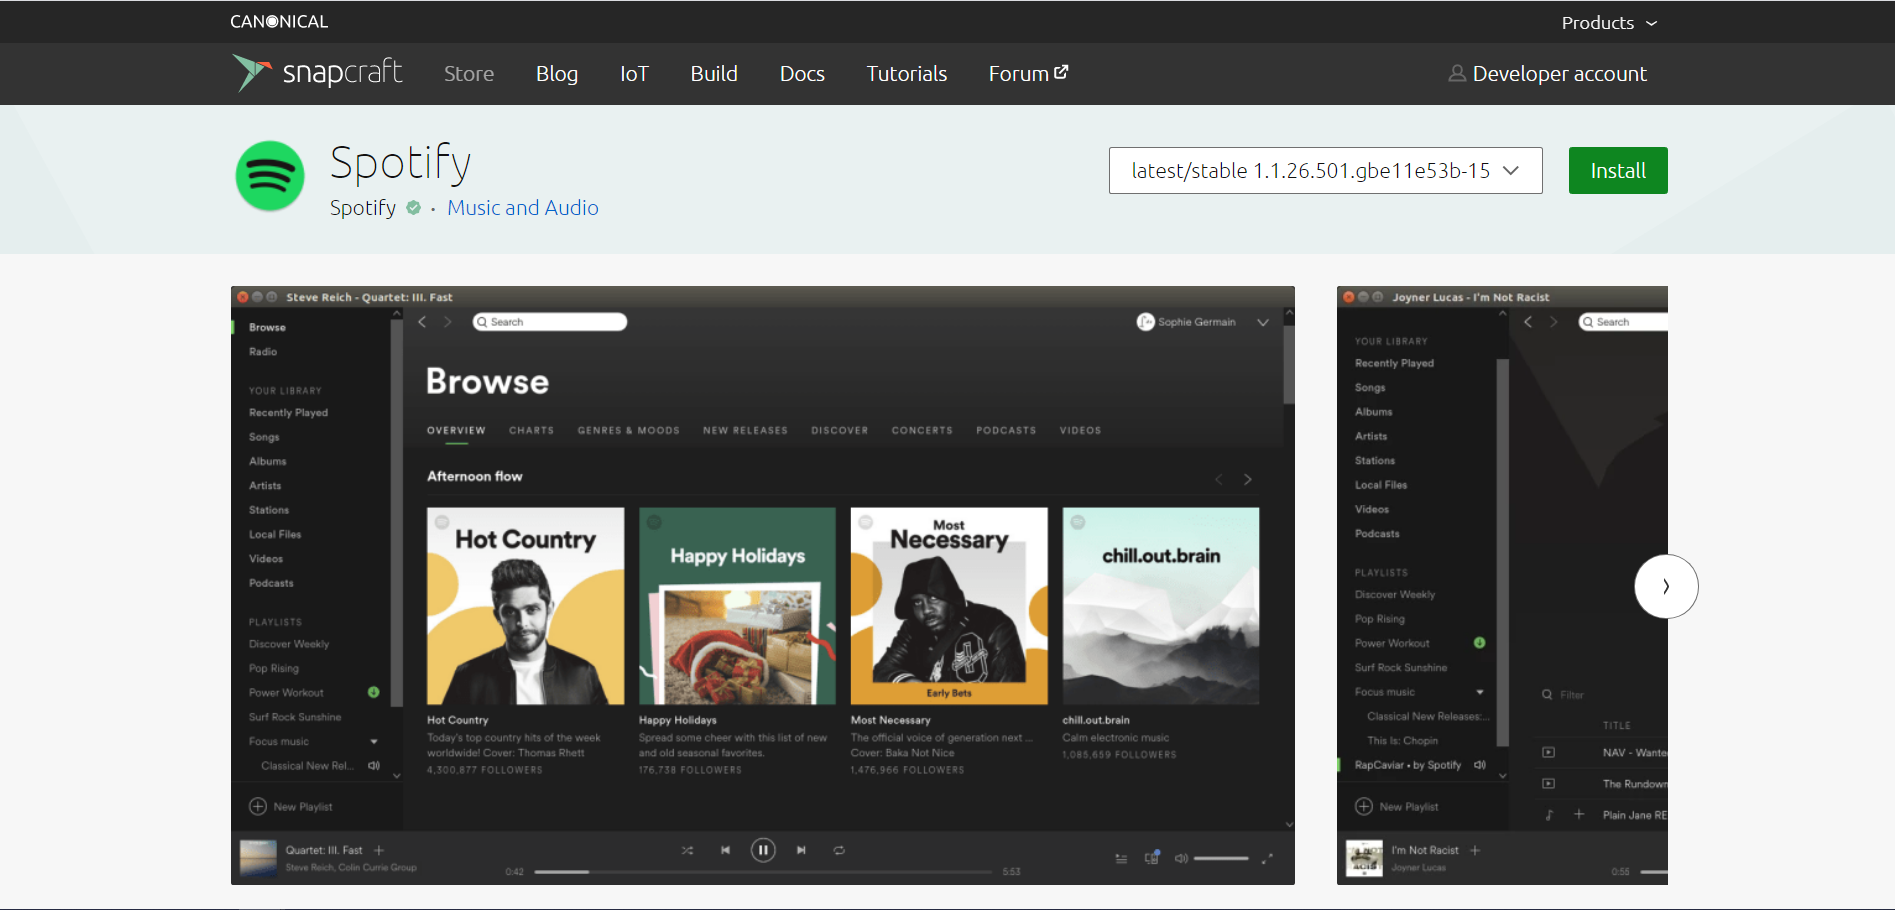Click the user icon beside Developer account
1895x910 pixels.
pyautogui.click(x=1457, y=74)
